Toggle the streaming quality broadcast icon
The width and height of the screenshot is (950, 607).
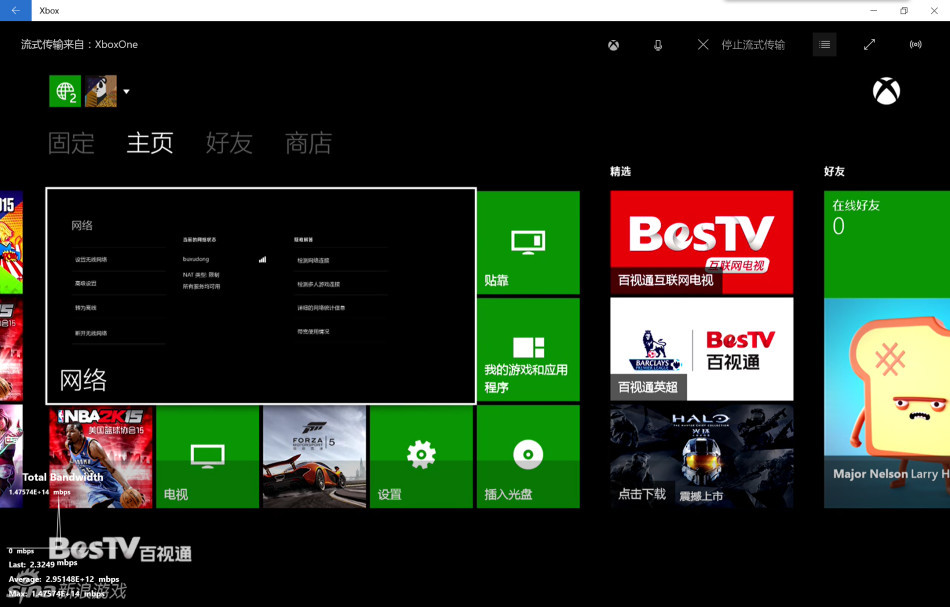pyautogui.click(x=915, y=44)
